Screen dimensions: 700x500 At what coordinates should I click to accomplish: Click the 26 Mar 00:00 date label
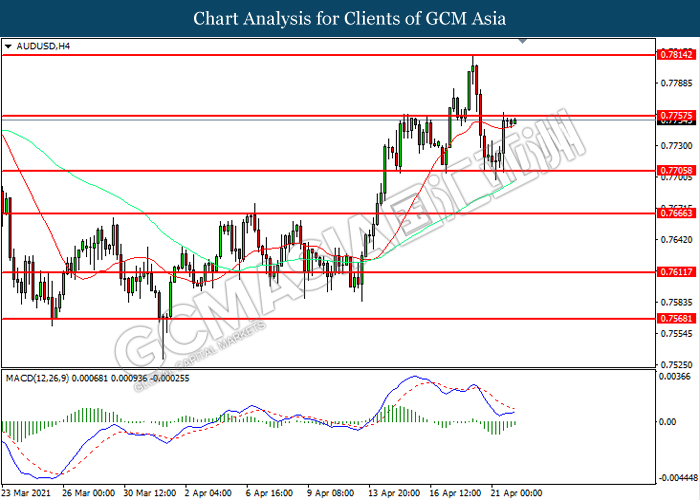tap(89, 493)
